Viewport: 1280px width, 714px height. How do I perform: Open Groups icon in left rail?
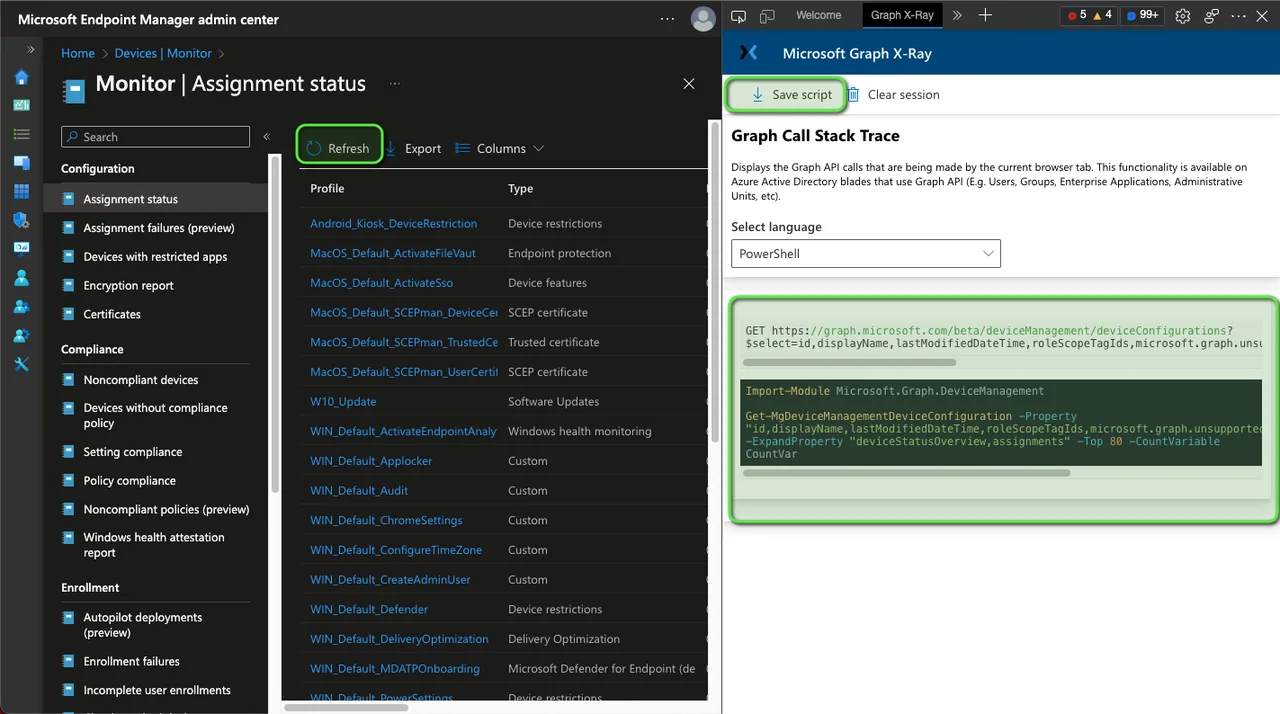pos(21,307)
